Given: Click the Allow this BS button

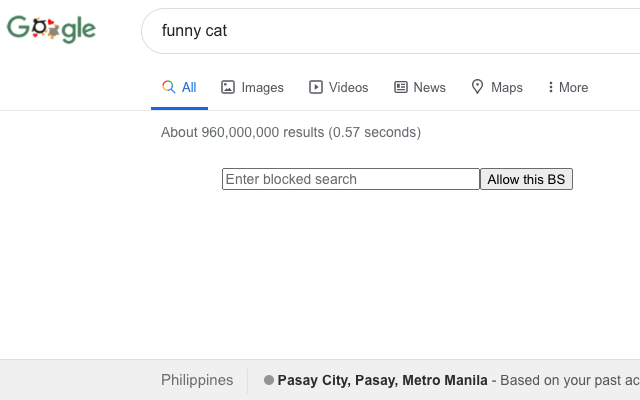Looking at the screenshot, I should click(x=527, y=179).
